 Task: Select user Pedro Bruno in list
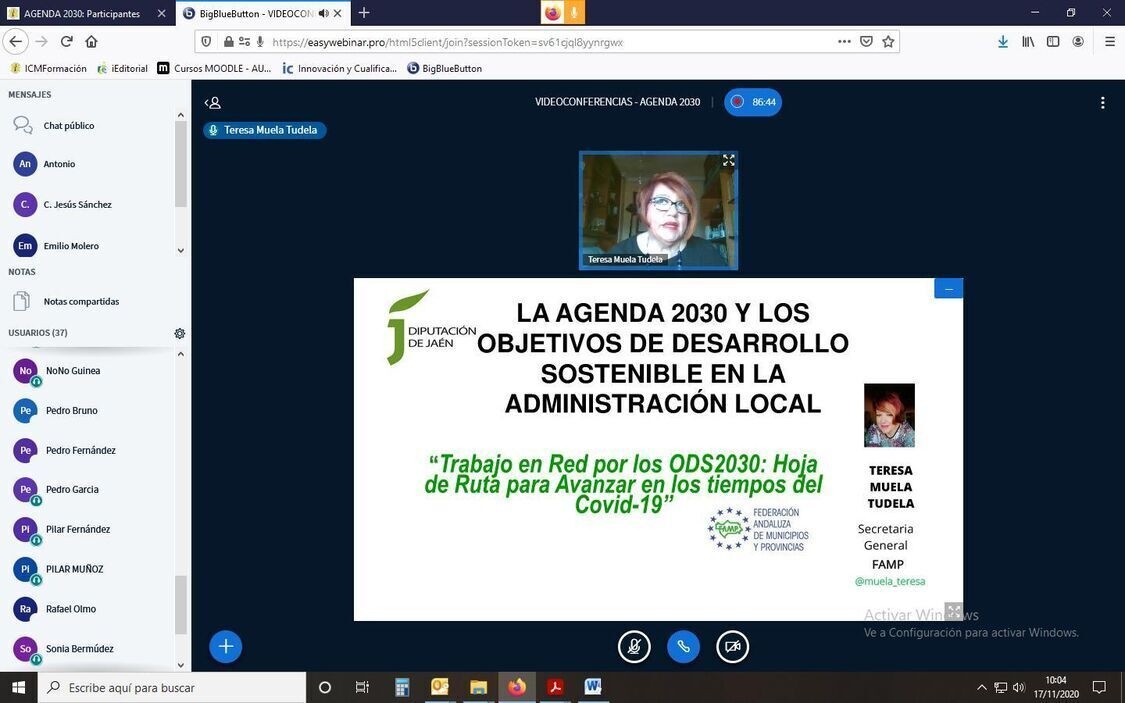coord(71,410)
